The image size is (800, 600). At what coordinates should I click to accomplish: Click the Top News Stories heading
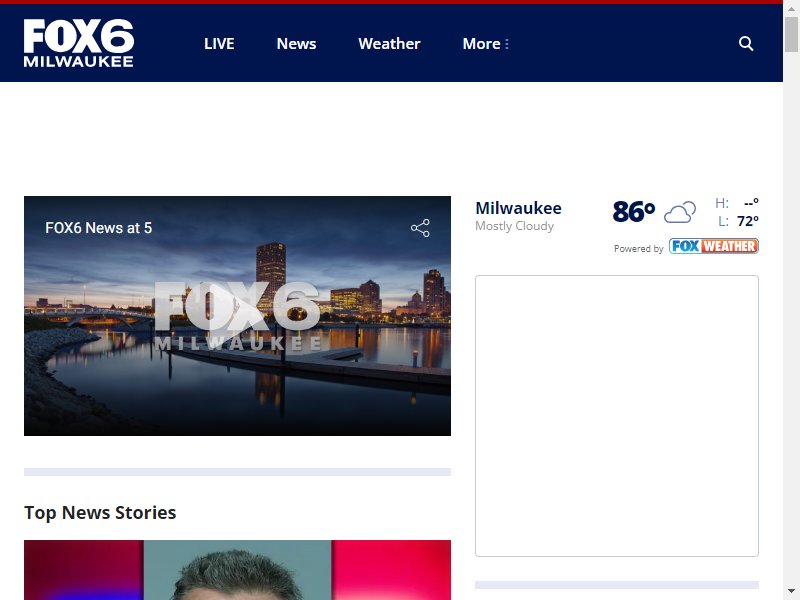[x=100, y=512]
